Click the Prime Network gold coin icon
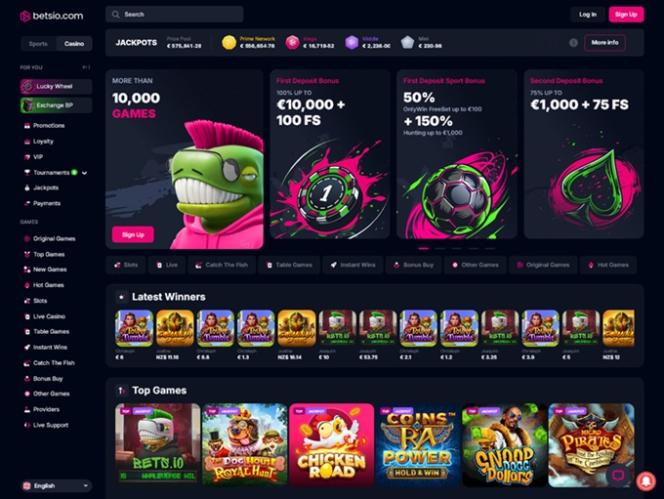The image size is (664, 499). point(229,43)
